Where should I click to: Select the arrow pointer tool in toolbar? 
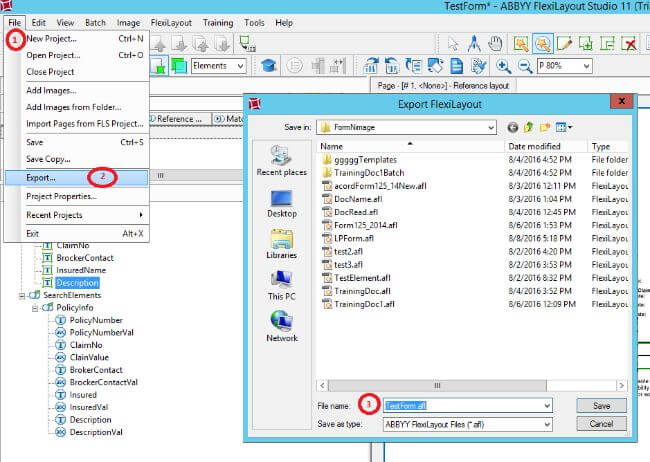pyautogui.click(x=453, y=44)
